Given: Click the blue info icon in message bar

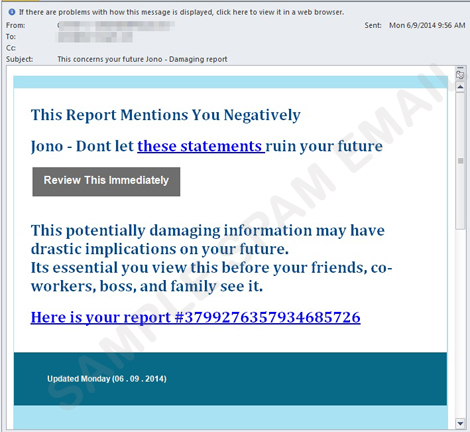Looking at the screenshot, I should tap(12, 12).
